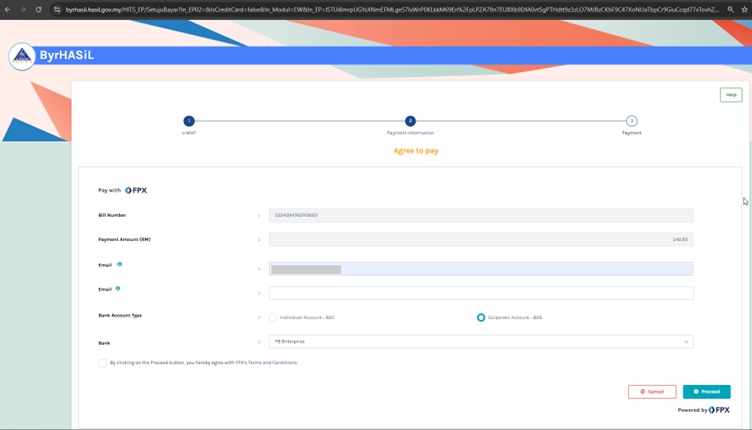Click the browser zoom magnifier icon

pos(731,9)
